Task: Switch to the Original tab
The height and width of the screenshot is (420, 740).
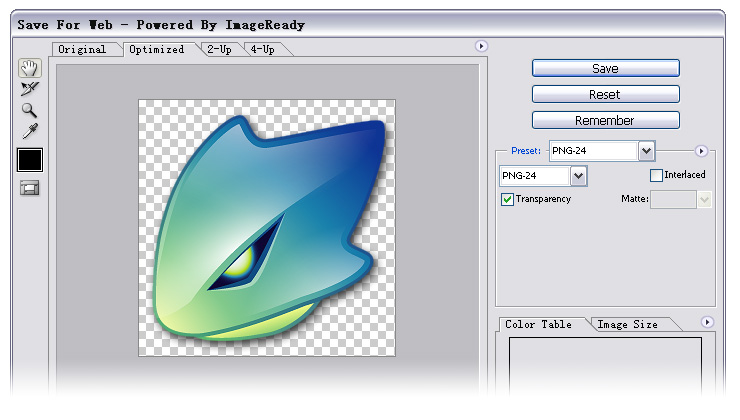Action: click(x=82, y=50)
